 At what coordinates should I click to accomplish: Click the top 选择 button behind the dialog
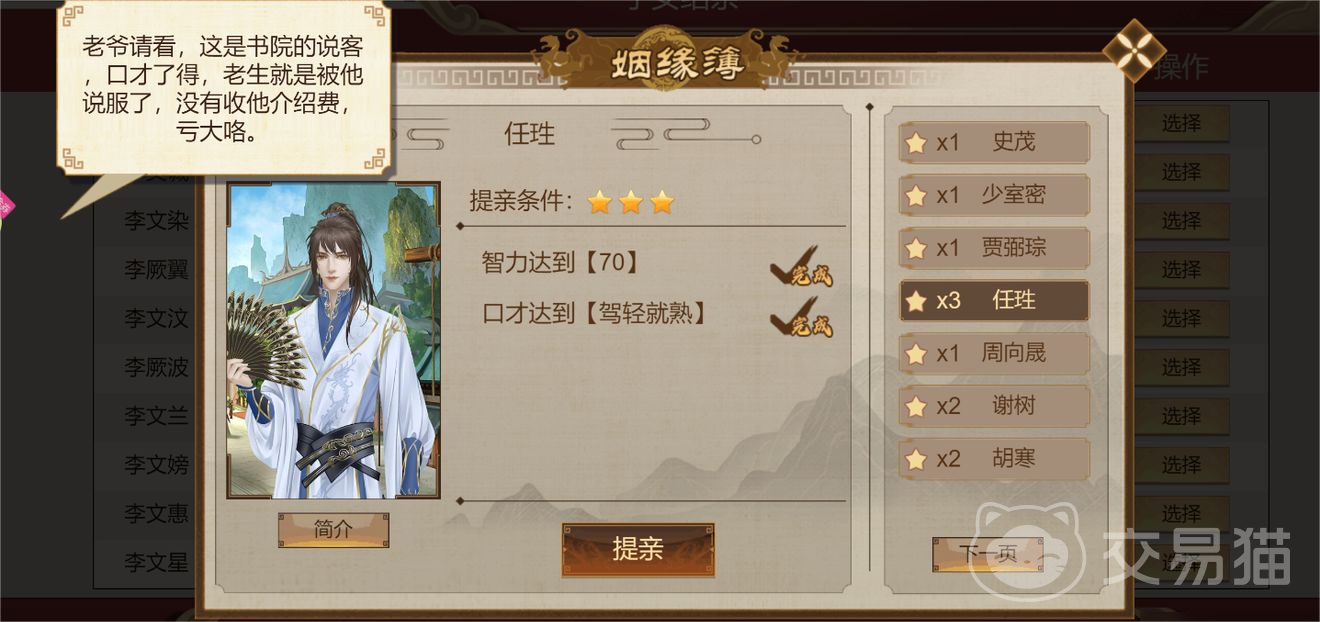click(1181, 124)
